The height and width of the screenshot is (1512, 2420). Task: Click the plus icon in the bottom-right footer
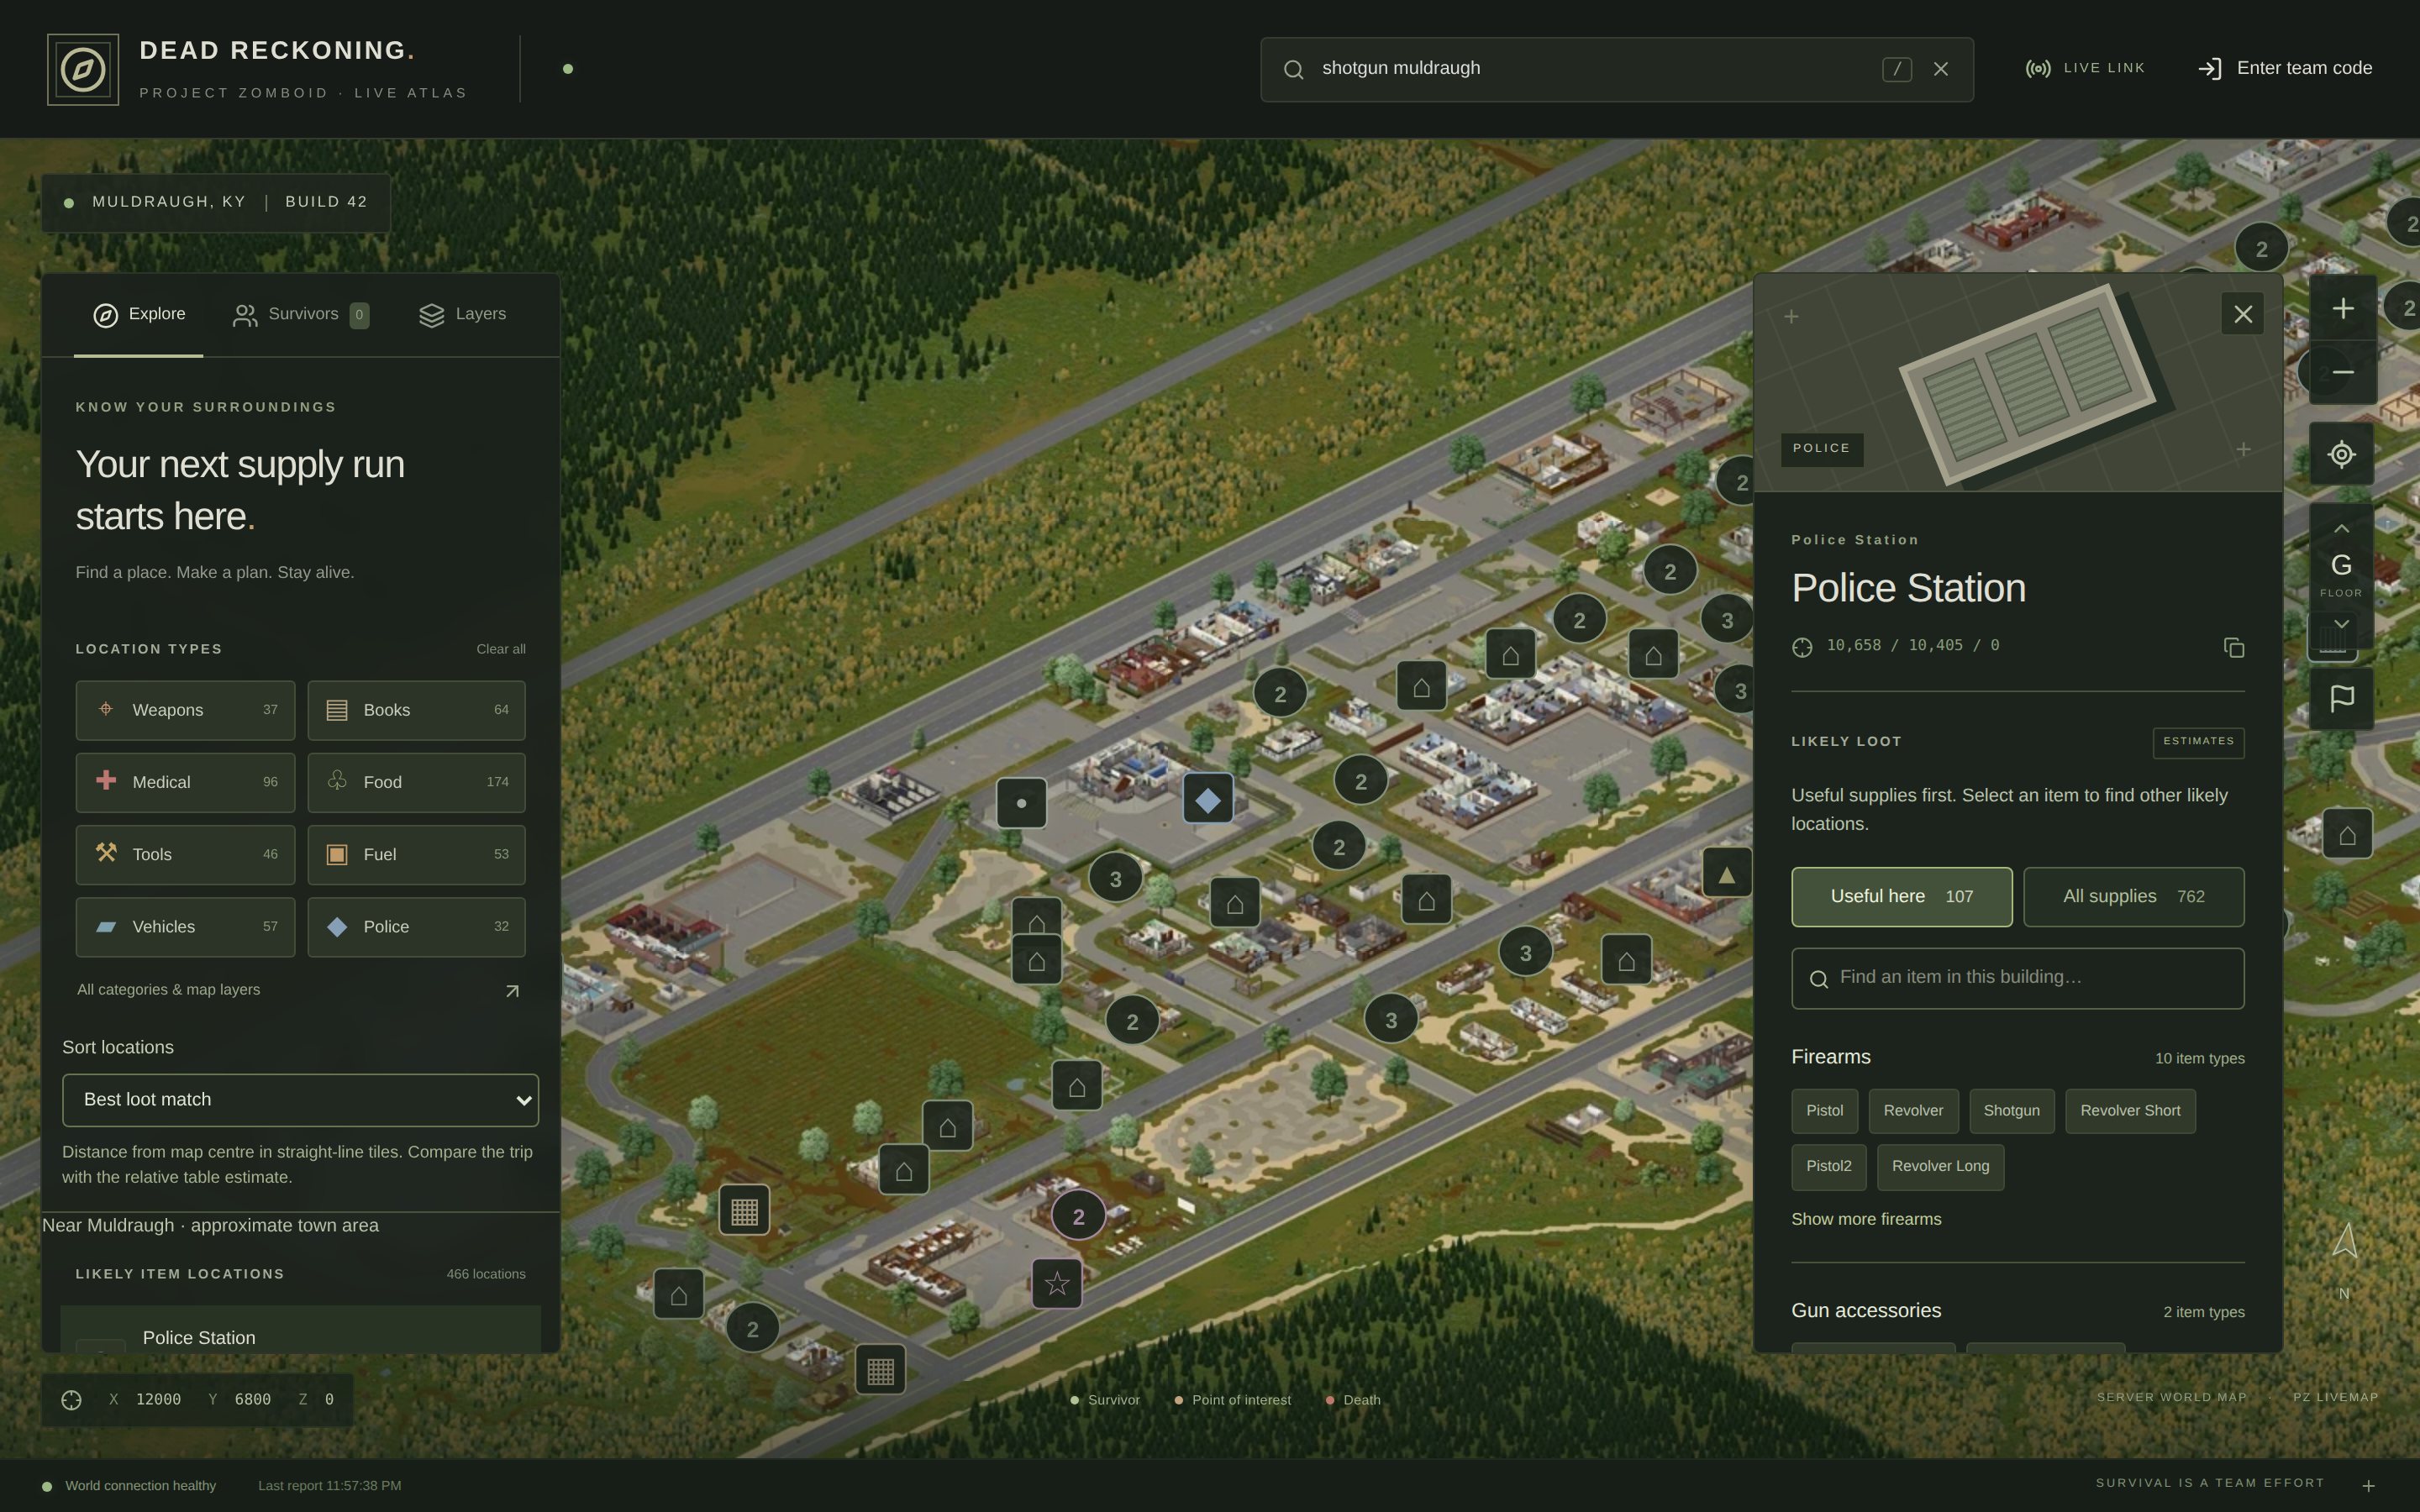tap(2368, 1486)
